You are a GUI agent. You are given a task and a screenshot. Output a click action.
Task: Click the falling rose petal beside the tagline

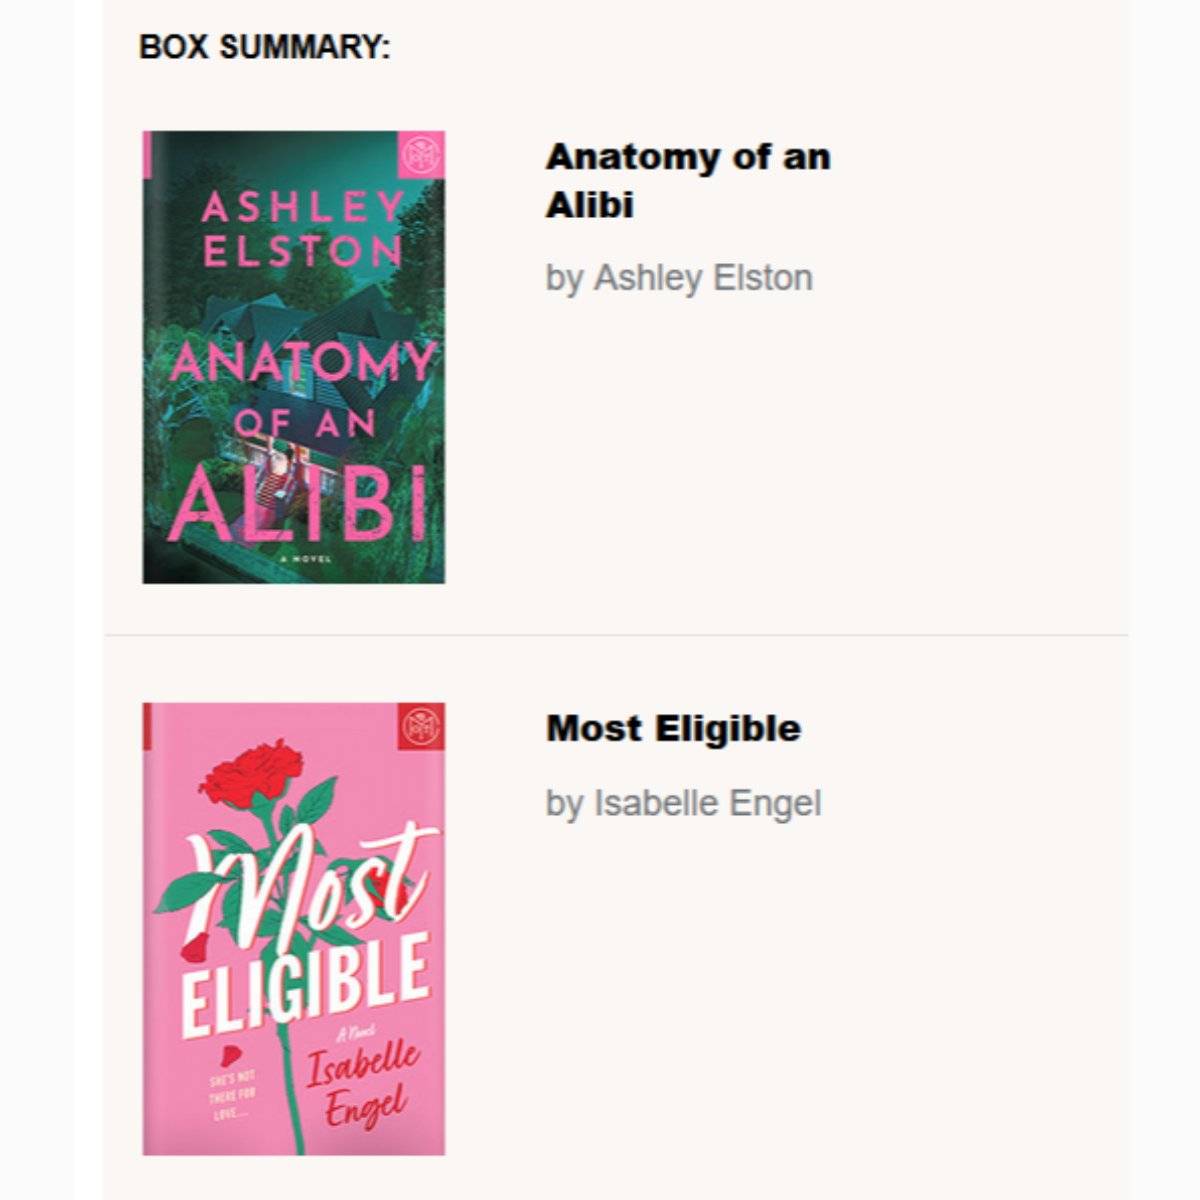pyautogui.click(x=229, y=1054)
